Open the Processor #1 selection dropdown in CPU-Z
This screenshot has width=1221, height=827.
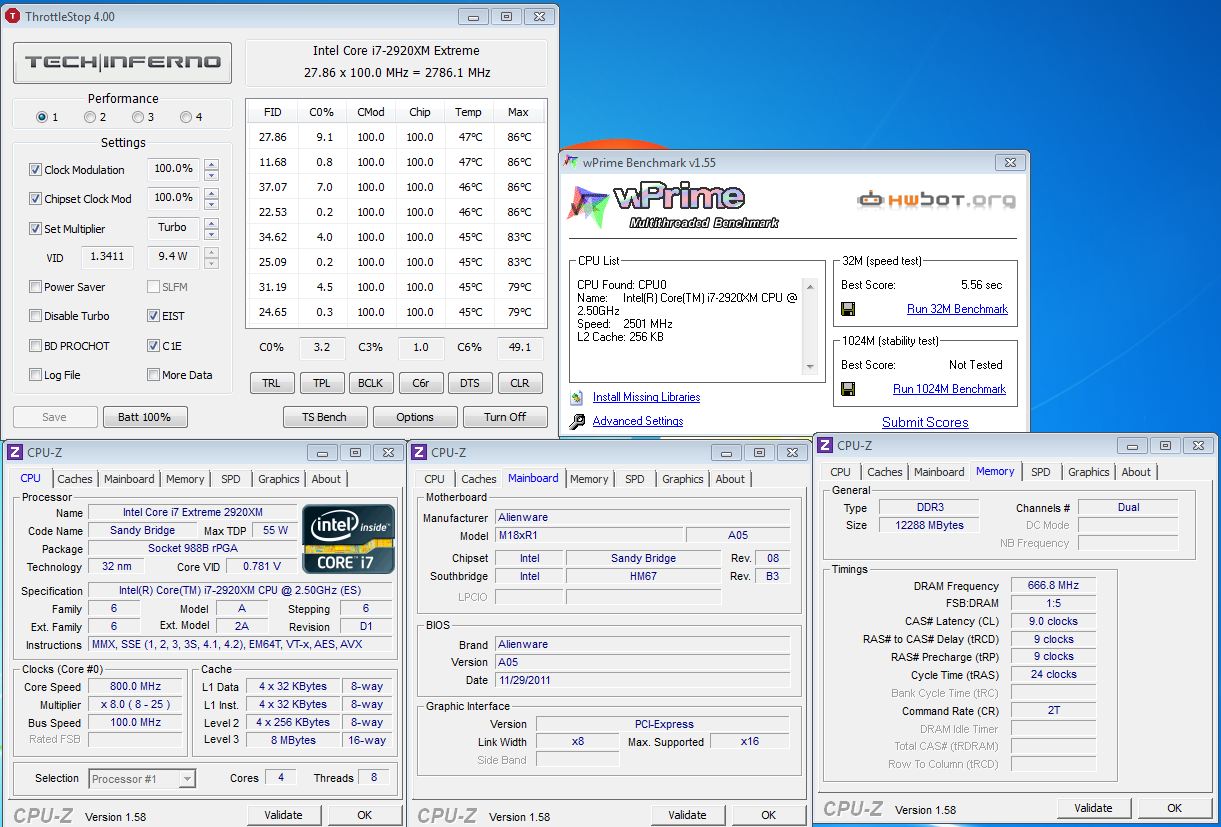(x=142, y=778)
